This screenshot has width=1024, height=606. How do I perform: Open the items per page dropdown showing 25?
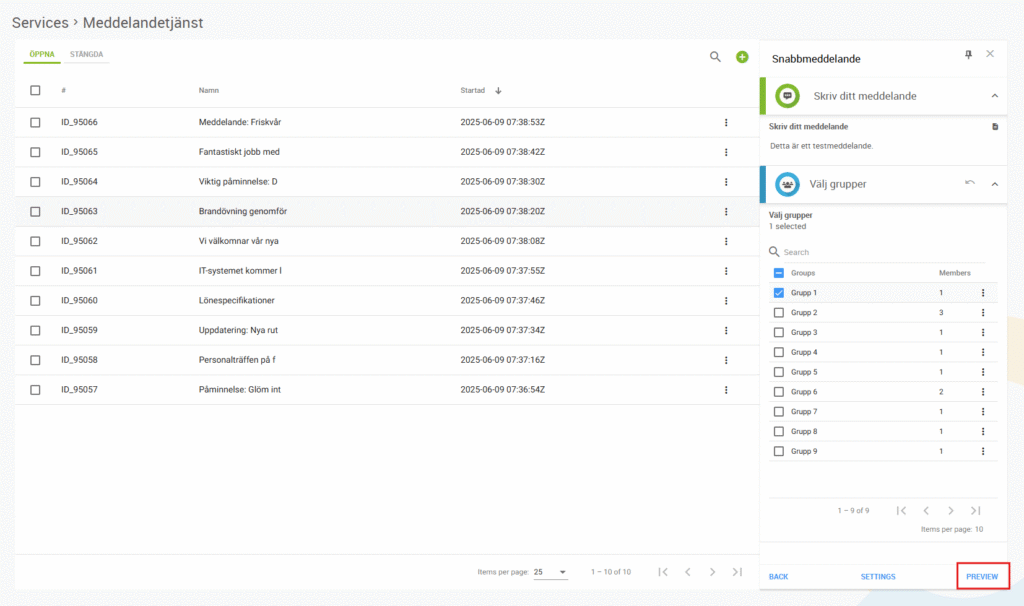pos(550,572)
